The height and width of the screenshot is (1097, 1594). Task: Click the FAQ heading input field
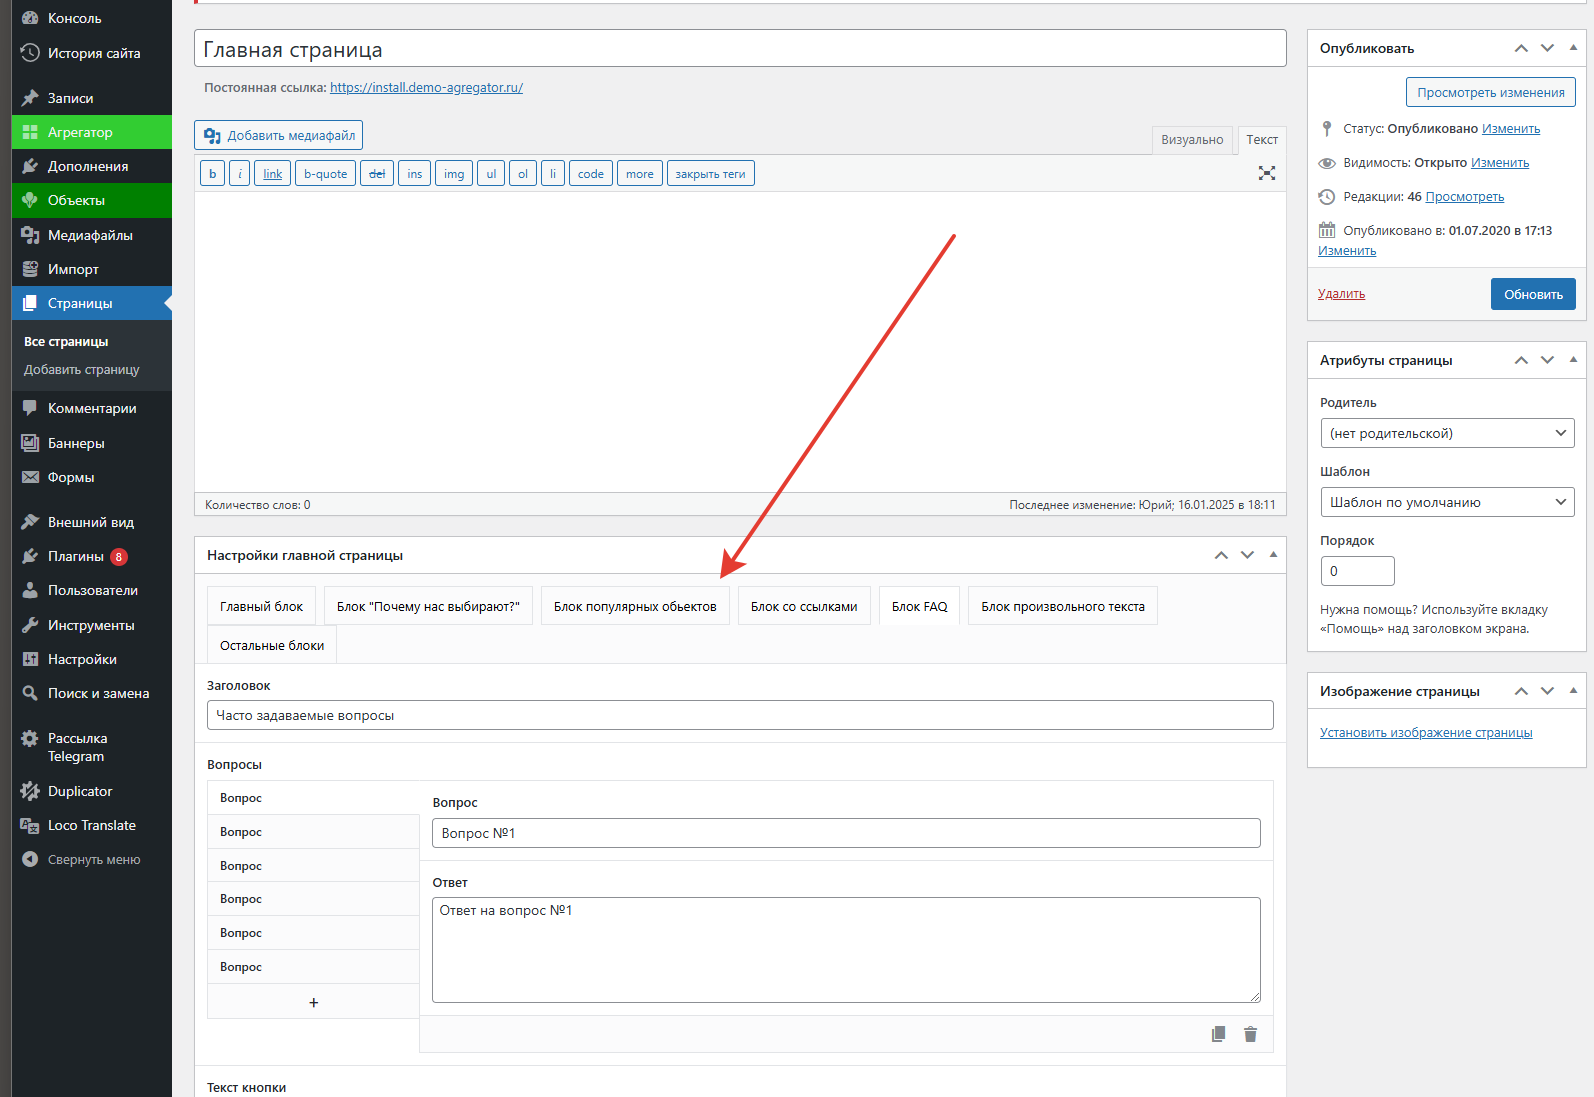(739, 715)
